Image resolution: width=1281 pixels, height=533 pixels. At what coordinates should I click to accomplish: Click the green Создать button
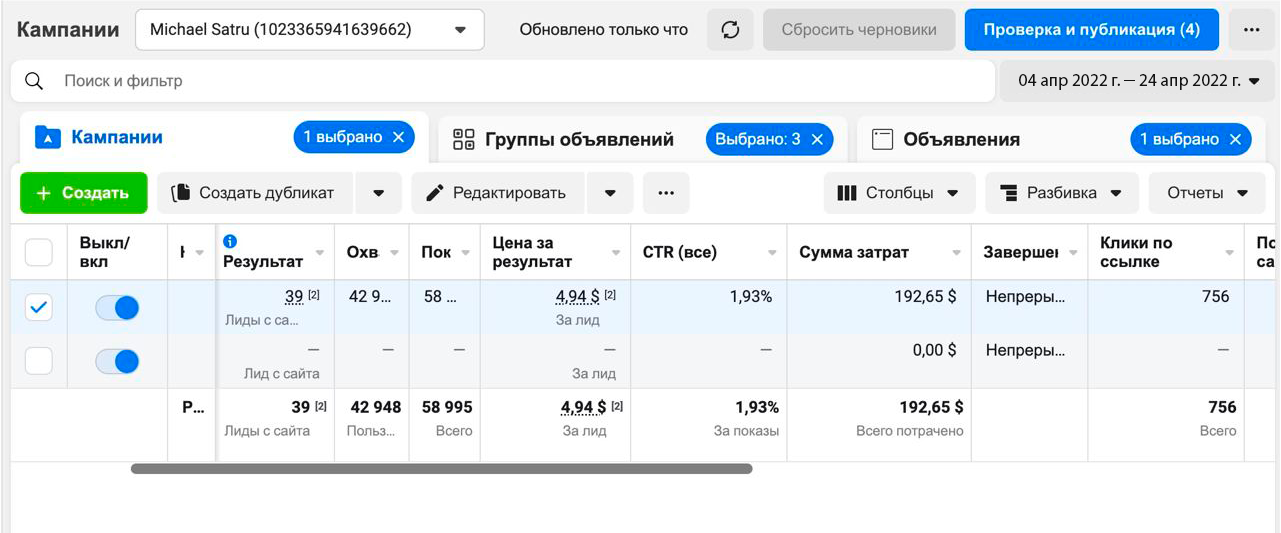(84, 193)
